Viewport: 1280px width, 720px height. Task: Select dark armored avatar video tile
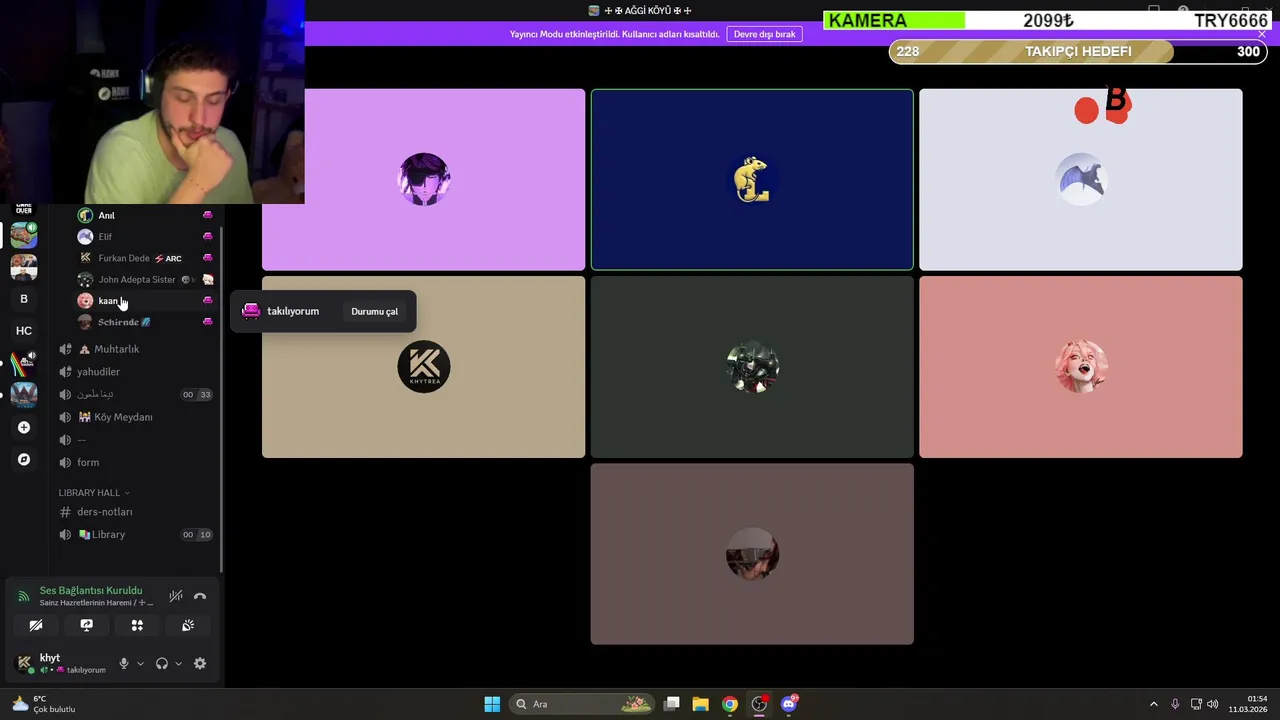click(752, 367)
